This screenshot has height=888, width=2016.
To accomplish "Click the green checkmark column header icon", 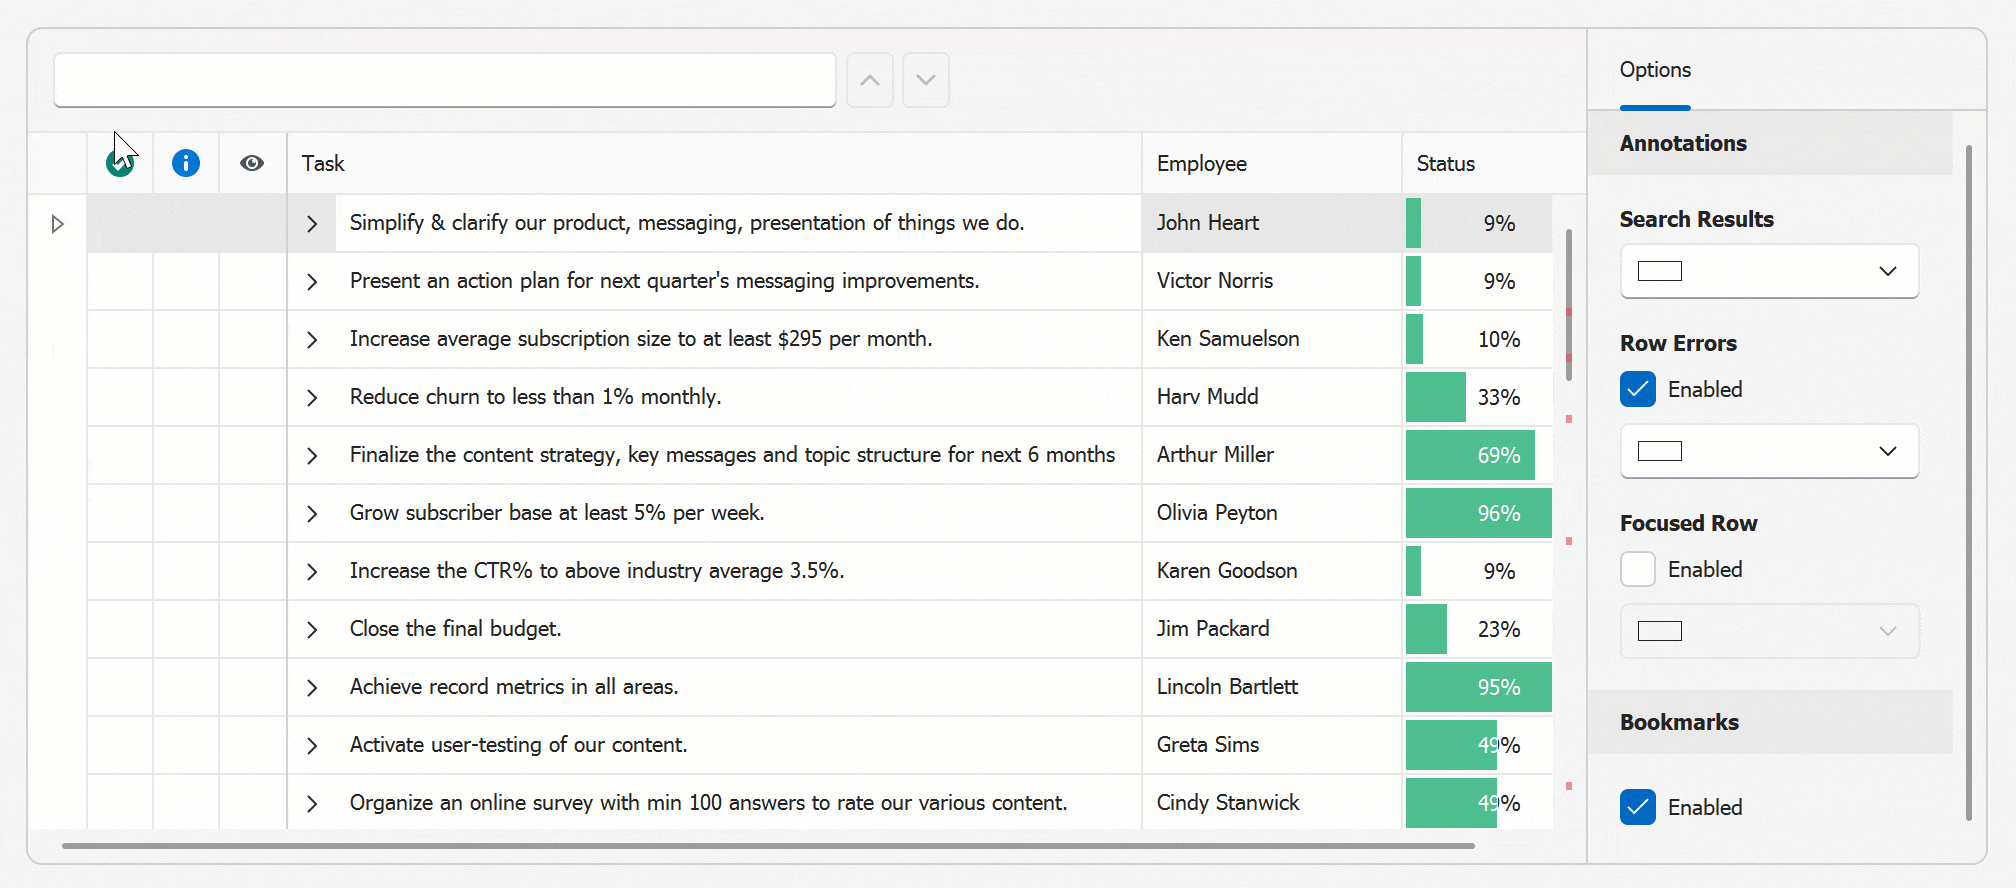I will 120,163.
